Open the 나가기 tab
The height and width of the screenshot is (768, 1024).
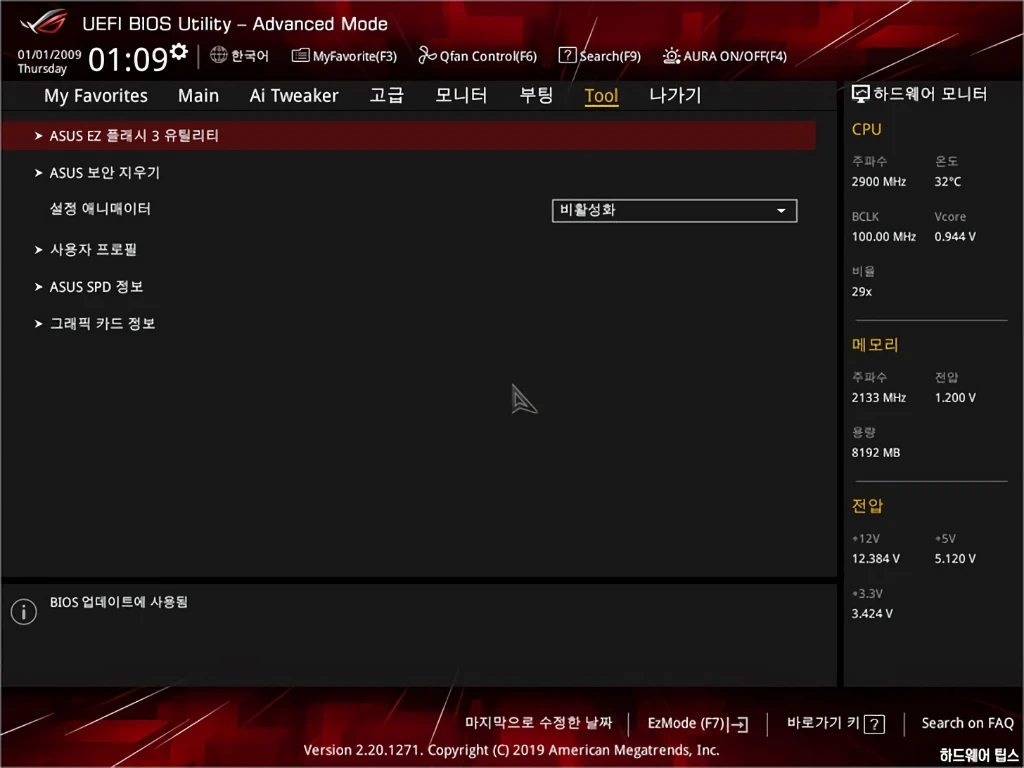675,95
